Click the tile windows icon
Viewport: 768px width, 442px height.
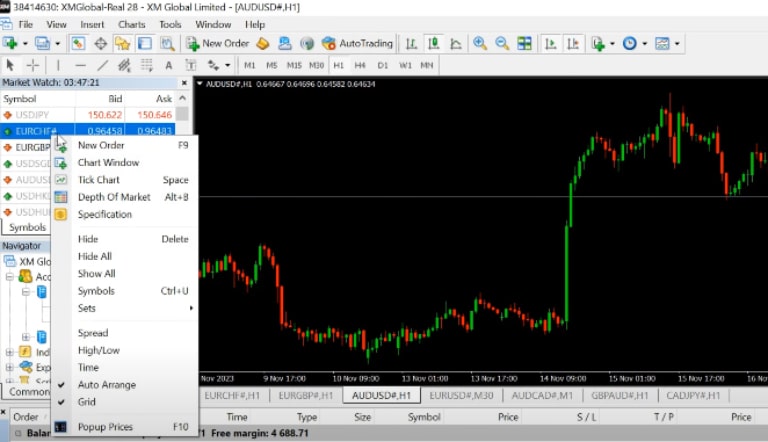pyautogui.click(x=524, y=44)
